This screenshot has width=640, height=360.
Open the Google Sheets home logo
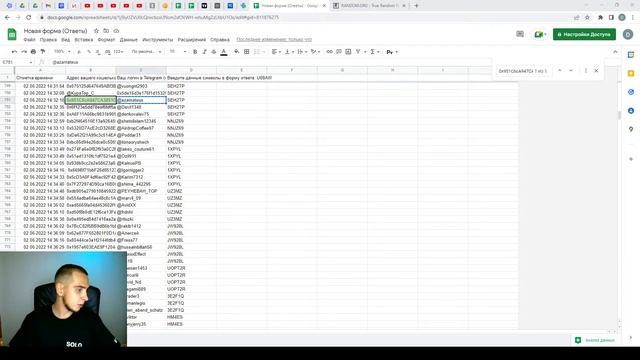pyautogui.click(x=12, y=35)
